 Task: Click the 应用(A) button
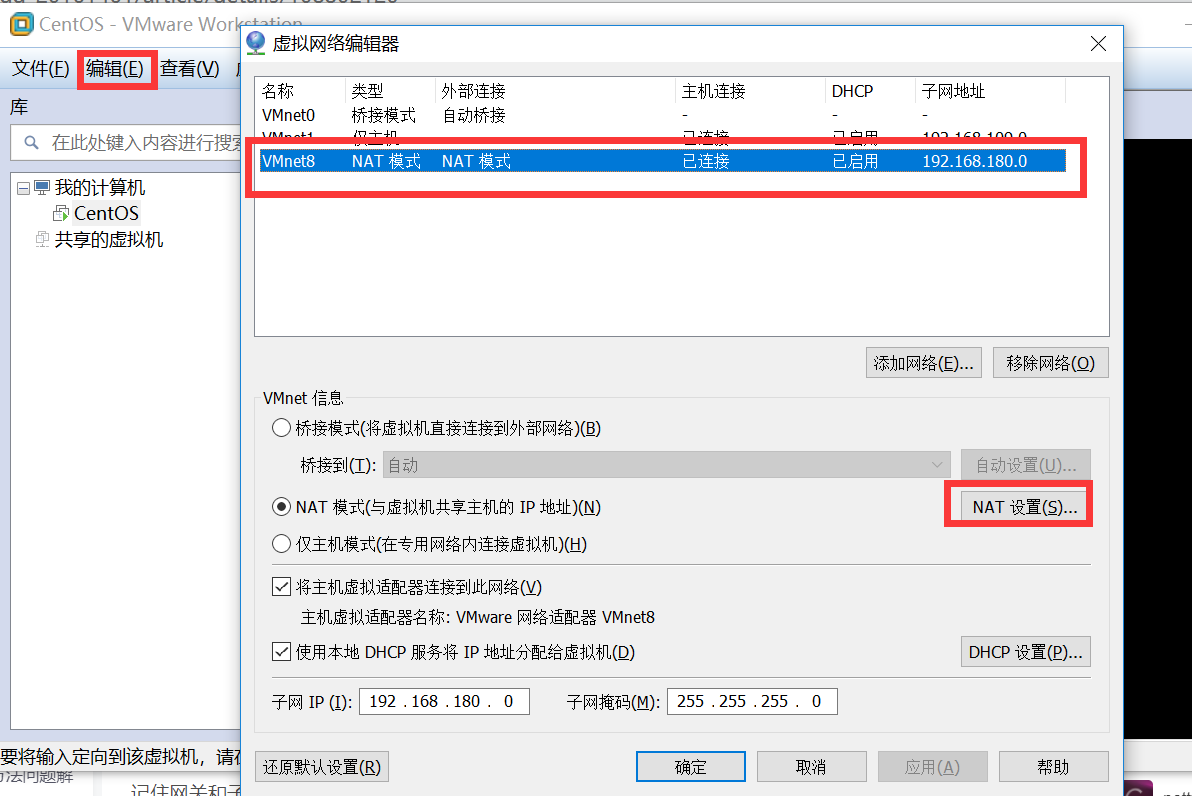tap(932, 767)
